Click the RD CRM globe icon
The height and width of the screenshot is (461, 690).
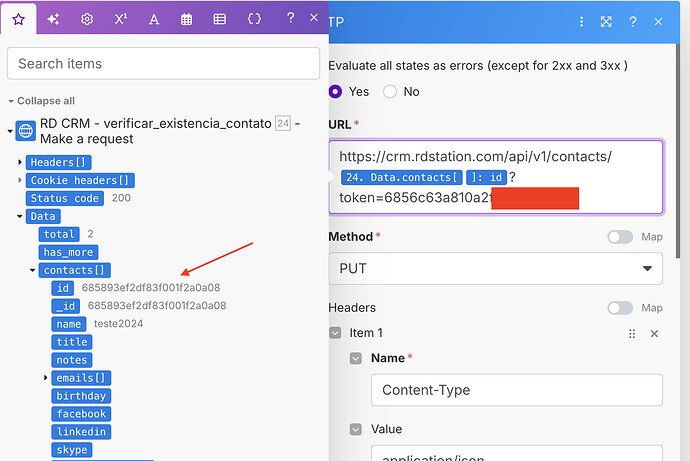pos(26,131)
